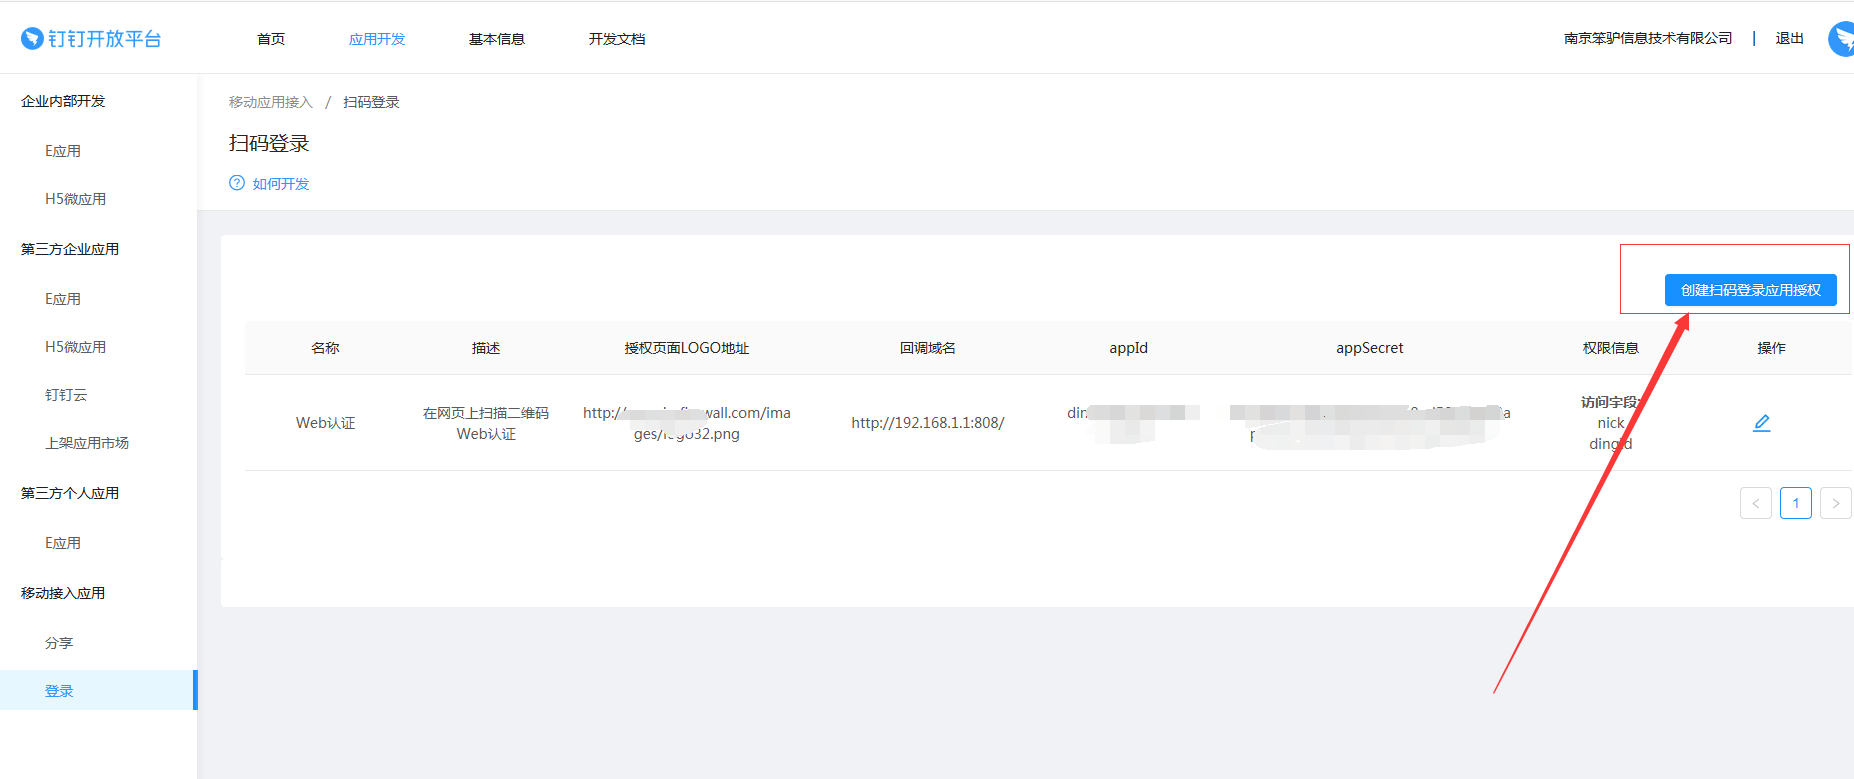The image size is (1854, 779).
Task: Click the DingTalk open platform logo
Action: click(x=91, y=39)
